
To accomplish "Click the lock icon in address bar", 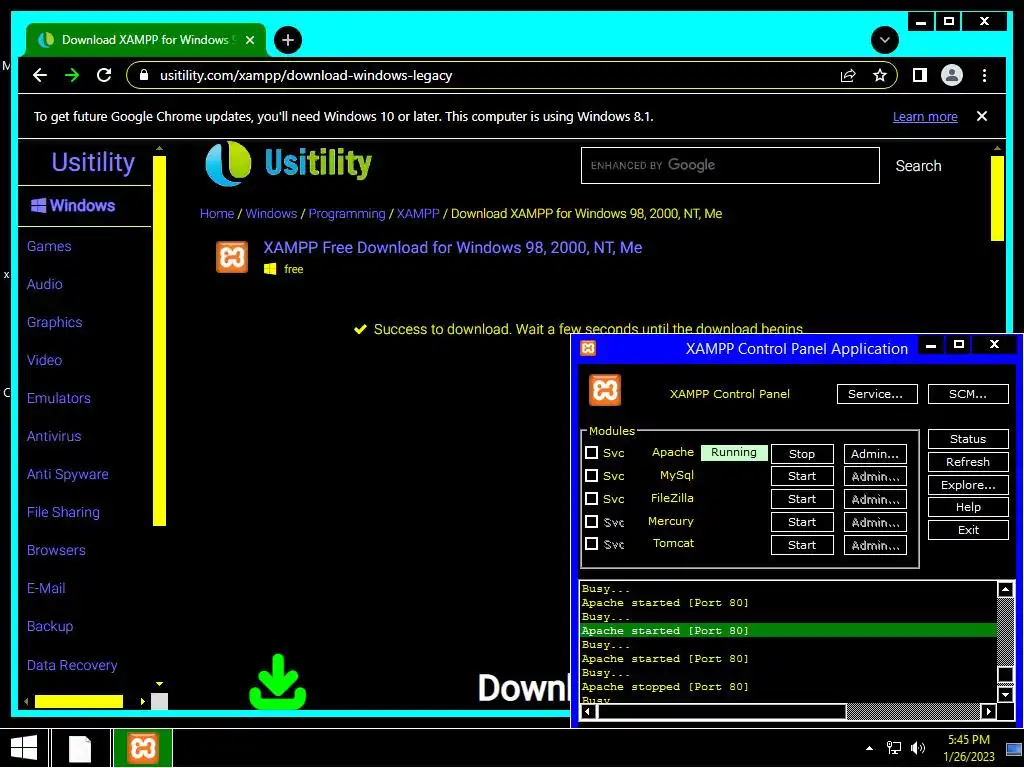I will coord(144,75).
